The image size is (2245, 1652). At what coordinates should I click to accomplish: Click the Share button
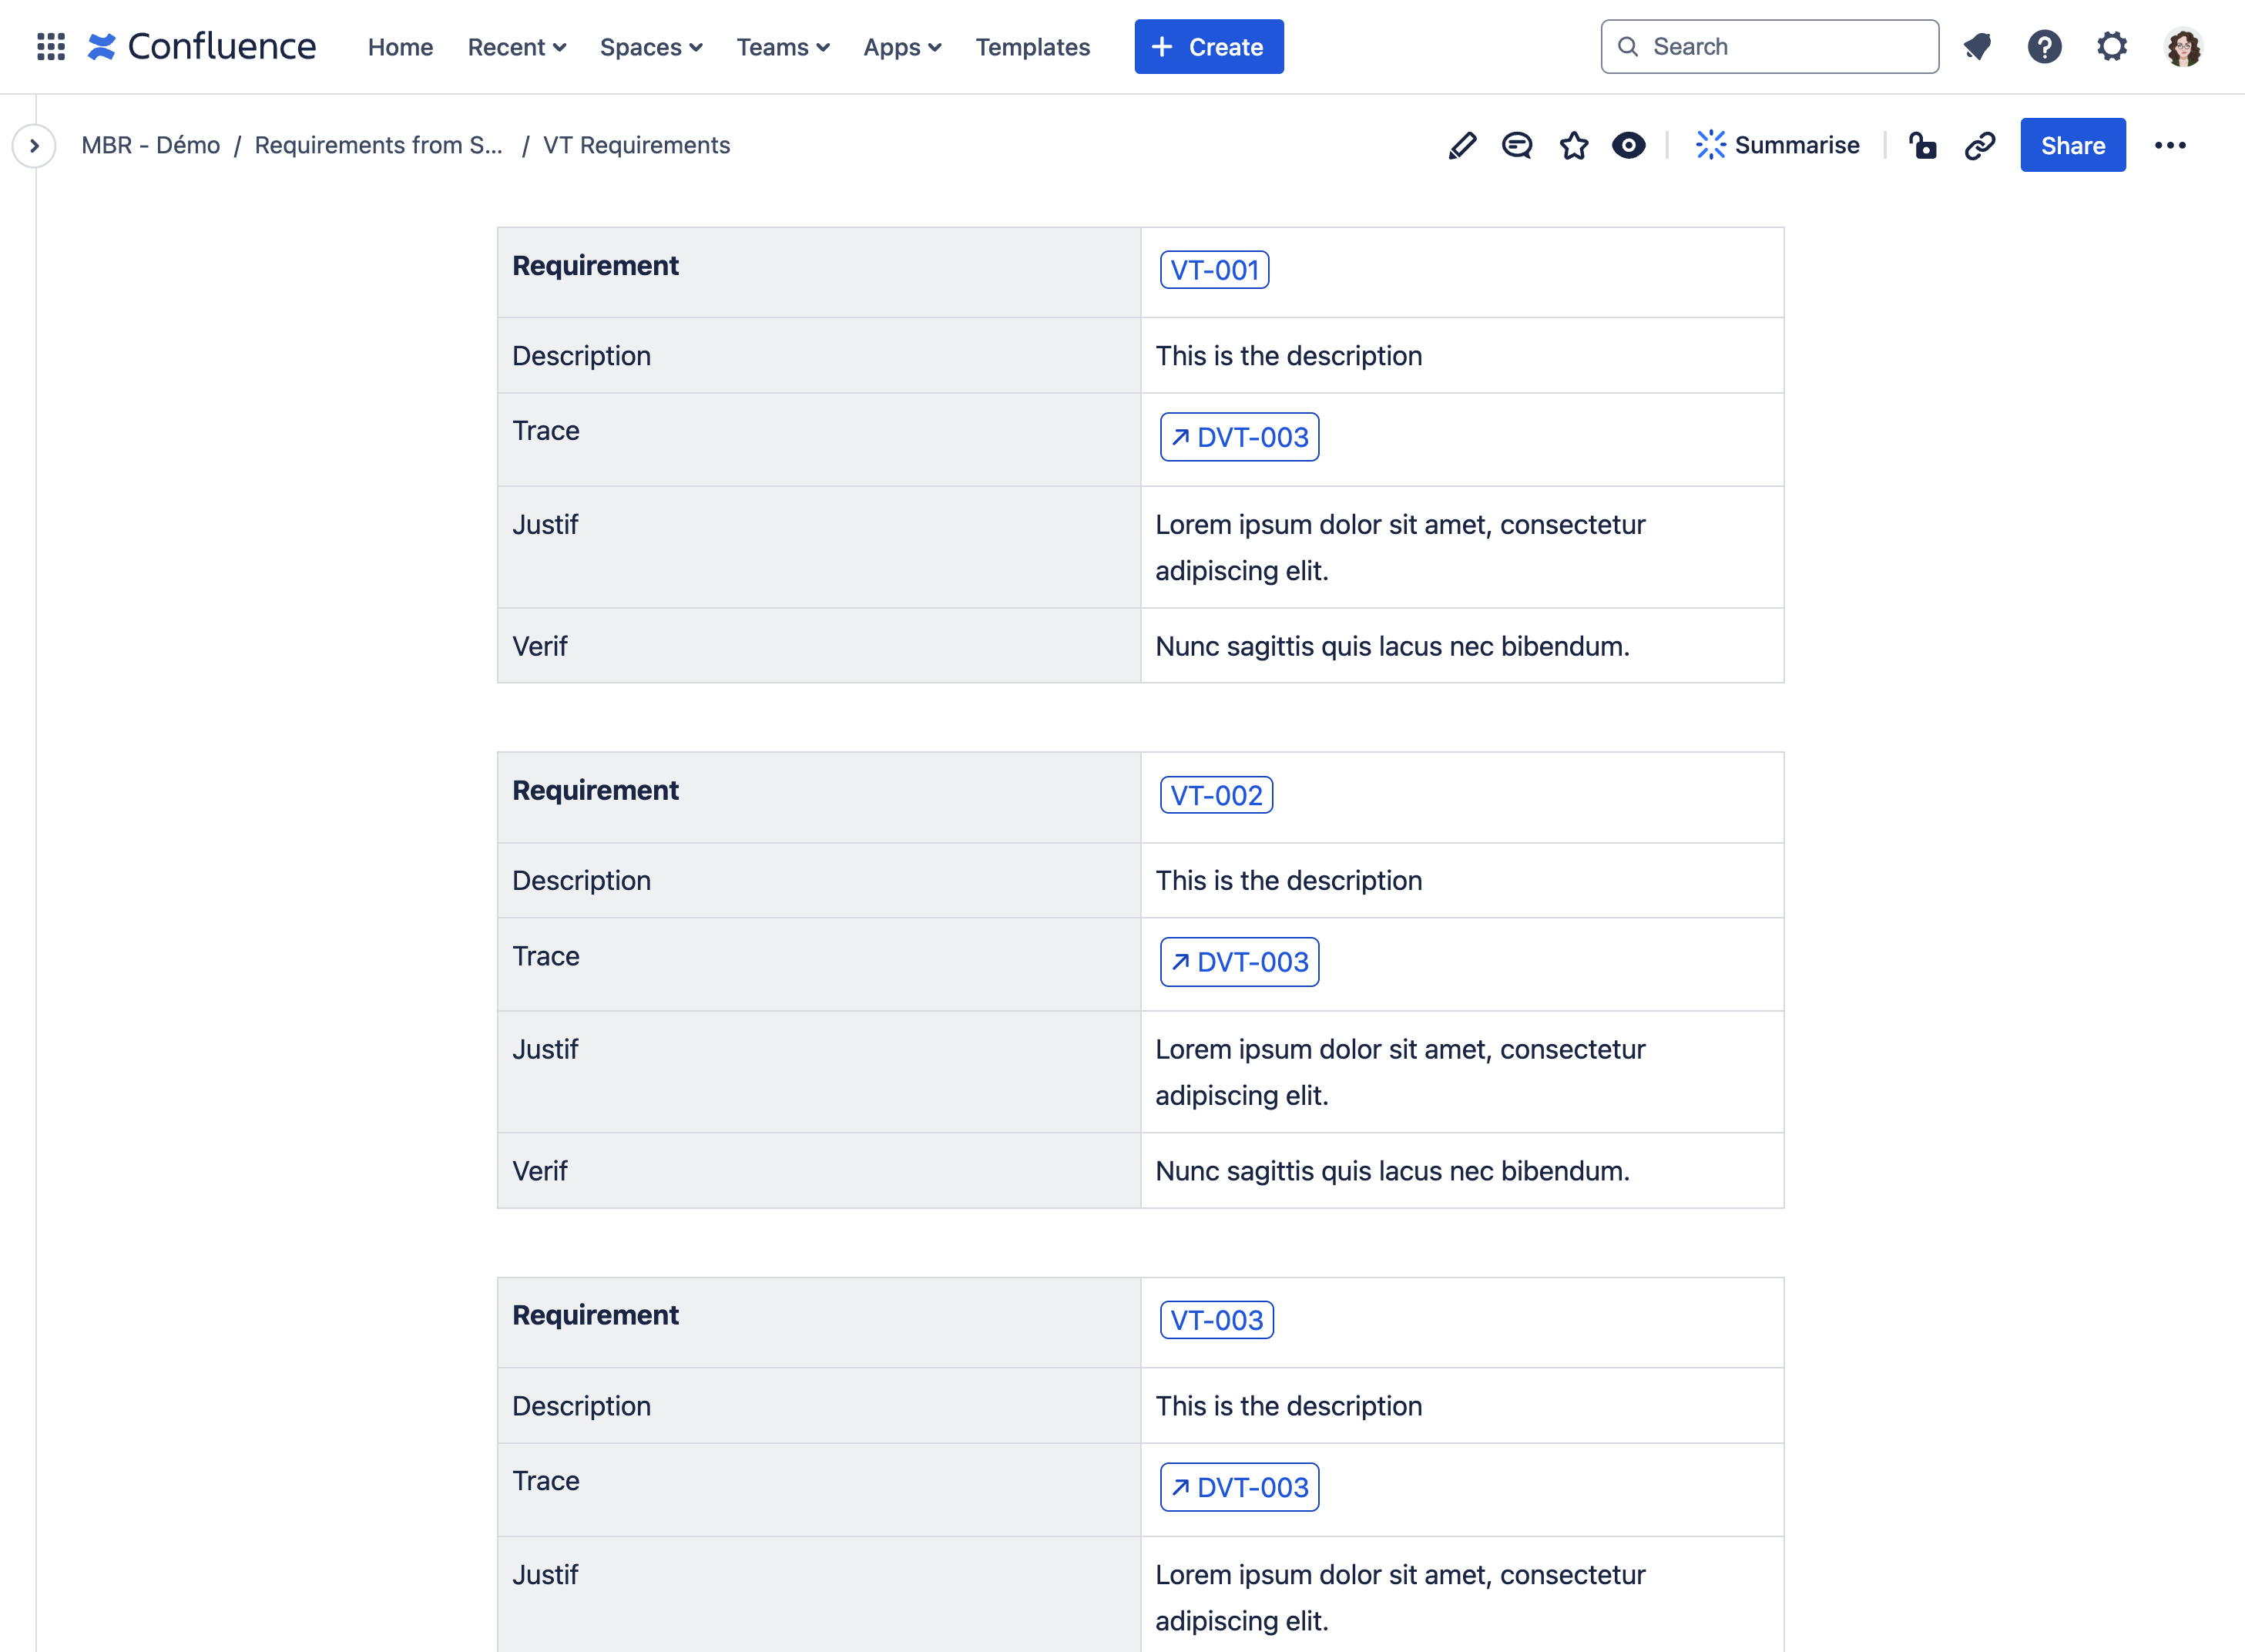(2073, 146)
